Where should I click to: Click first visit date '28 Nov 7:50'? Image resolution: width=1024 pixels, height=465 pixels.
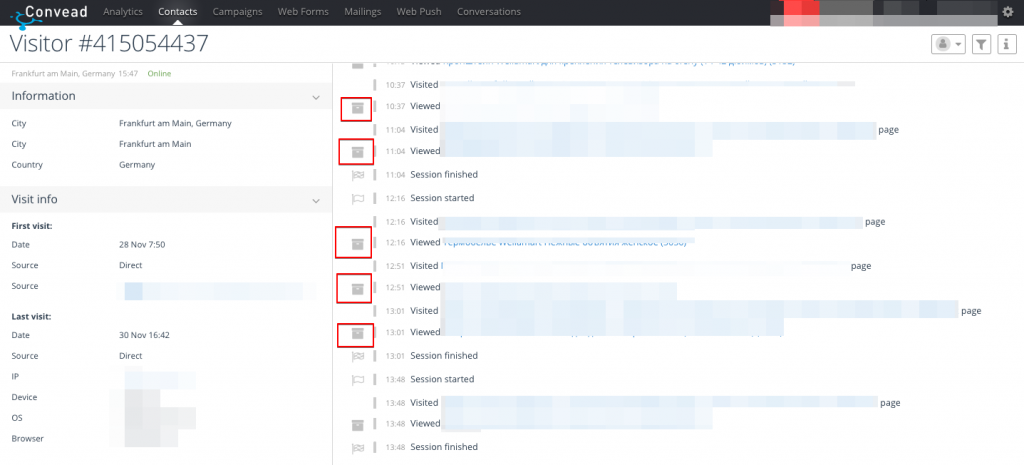click(142, 244)
